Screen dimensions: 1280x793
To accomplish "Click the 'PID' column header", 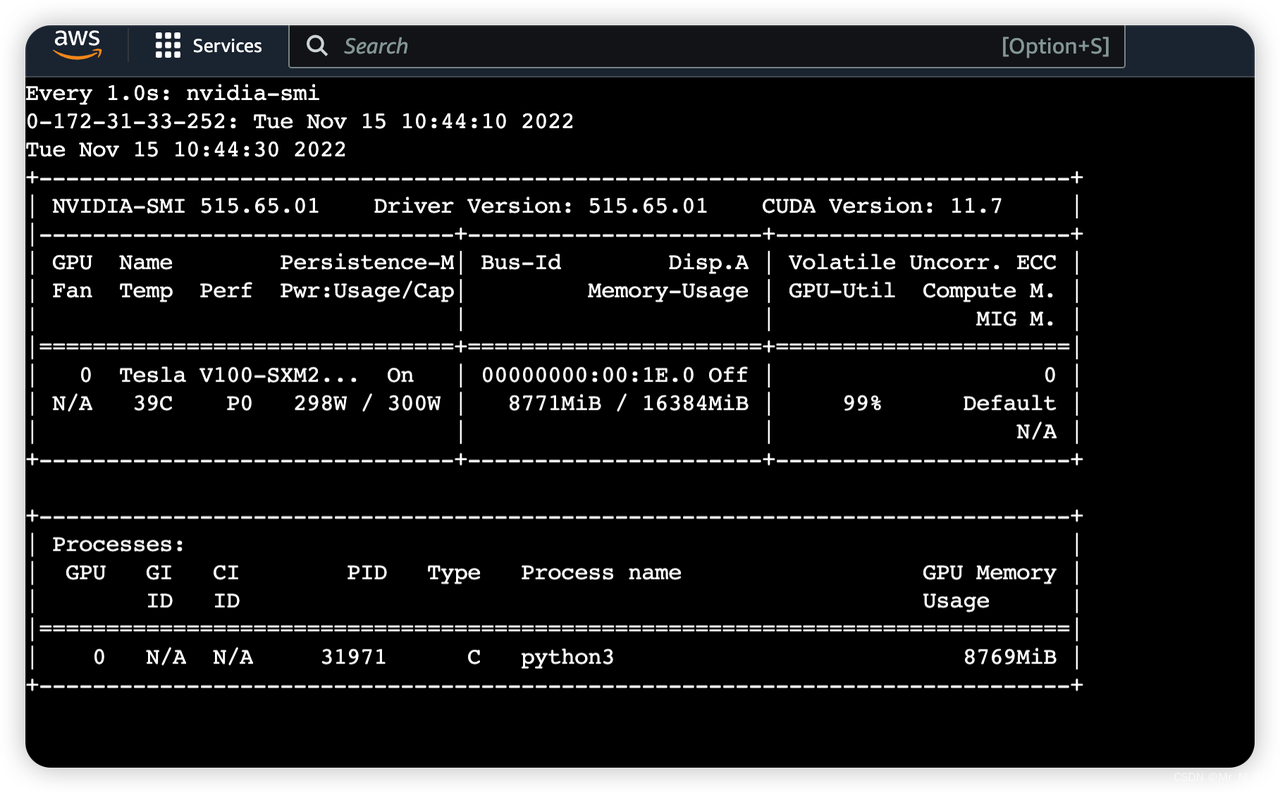I will click(366, 572).
